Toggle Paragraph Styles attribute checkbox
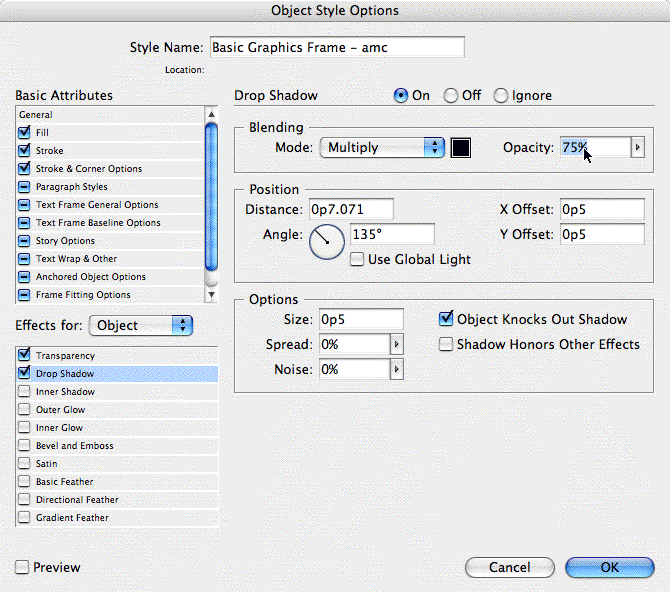 pyautogui.click(x=24, y=187)
